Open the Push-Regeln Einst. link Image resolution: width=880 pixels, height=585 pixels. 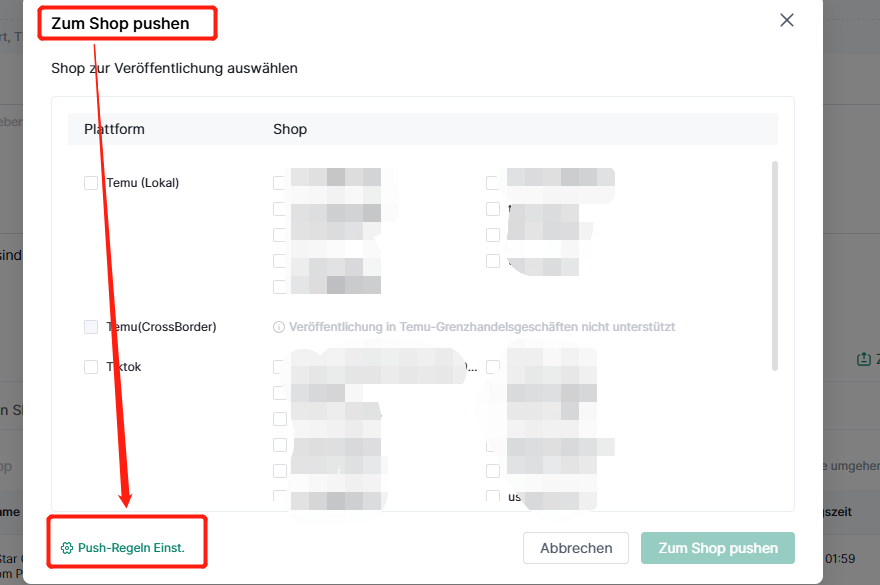[131, 548]
